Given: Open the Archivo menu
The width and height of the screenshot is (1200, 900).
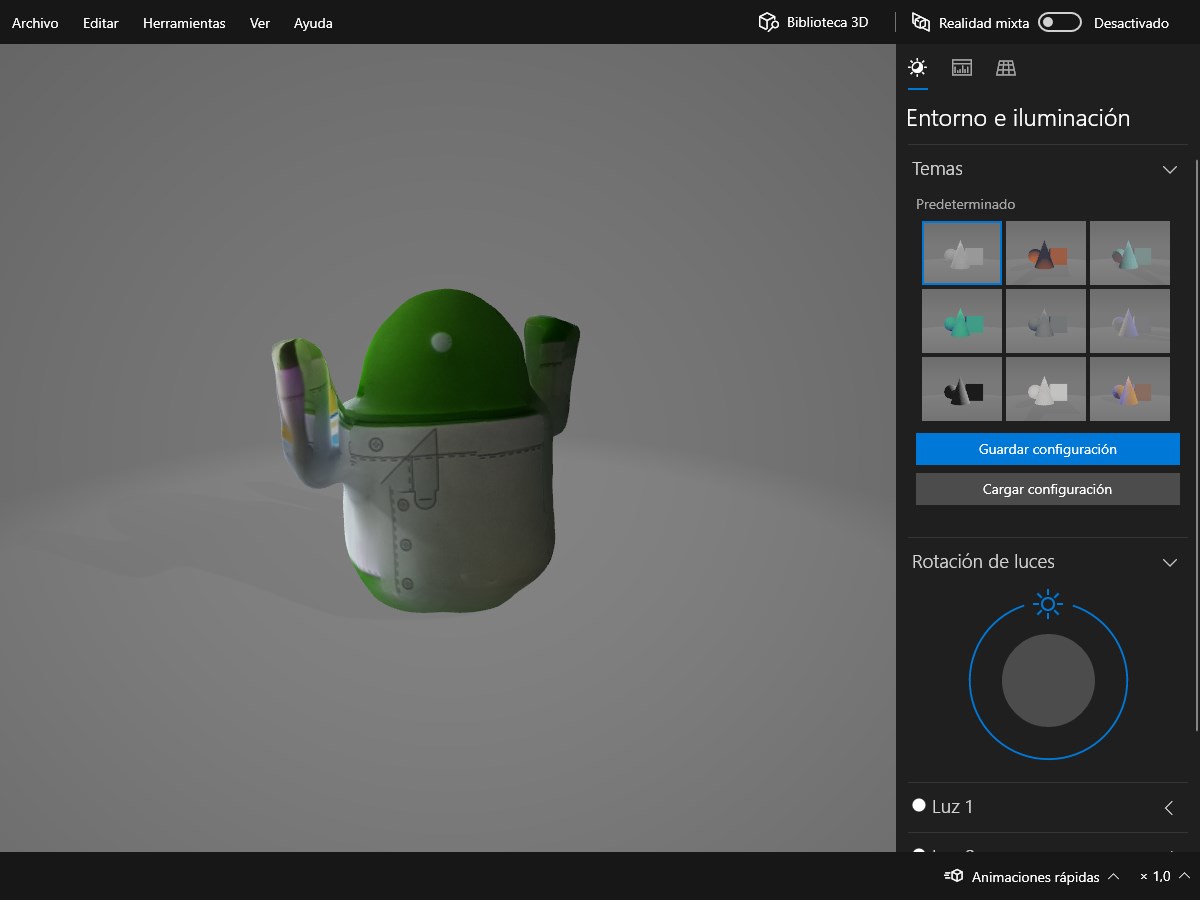Looking at the screenshot, I should pos(35,23).
